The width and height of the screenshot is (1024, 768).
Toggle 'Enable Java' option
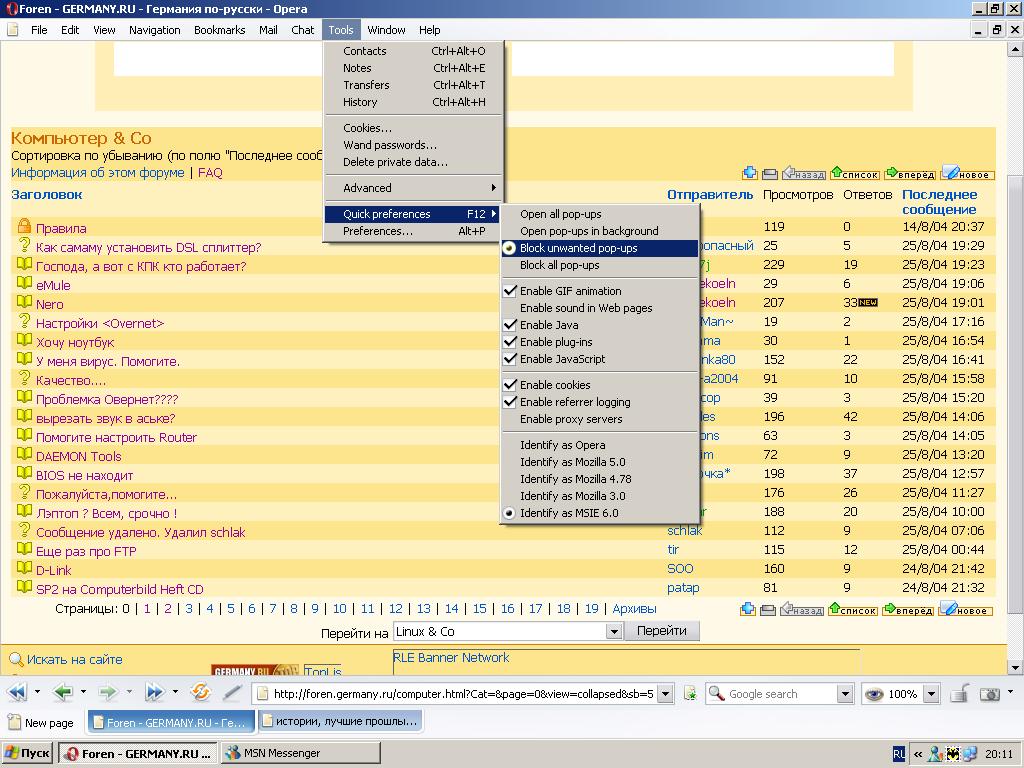pos(600,325)
